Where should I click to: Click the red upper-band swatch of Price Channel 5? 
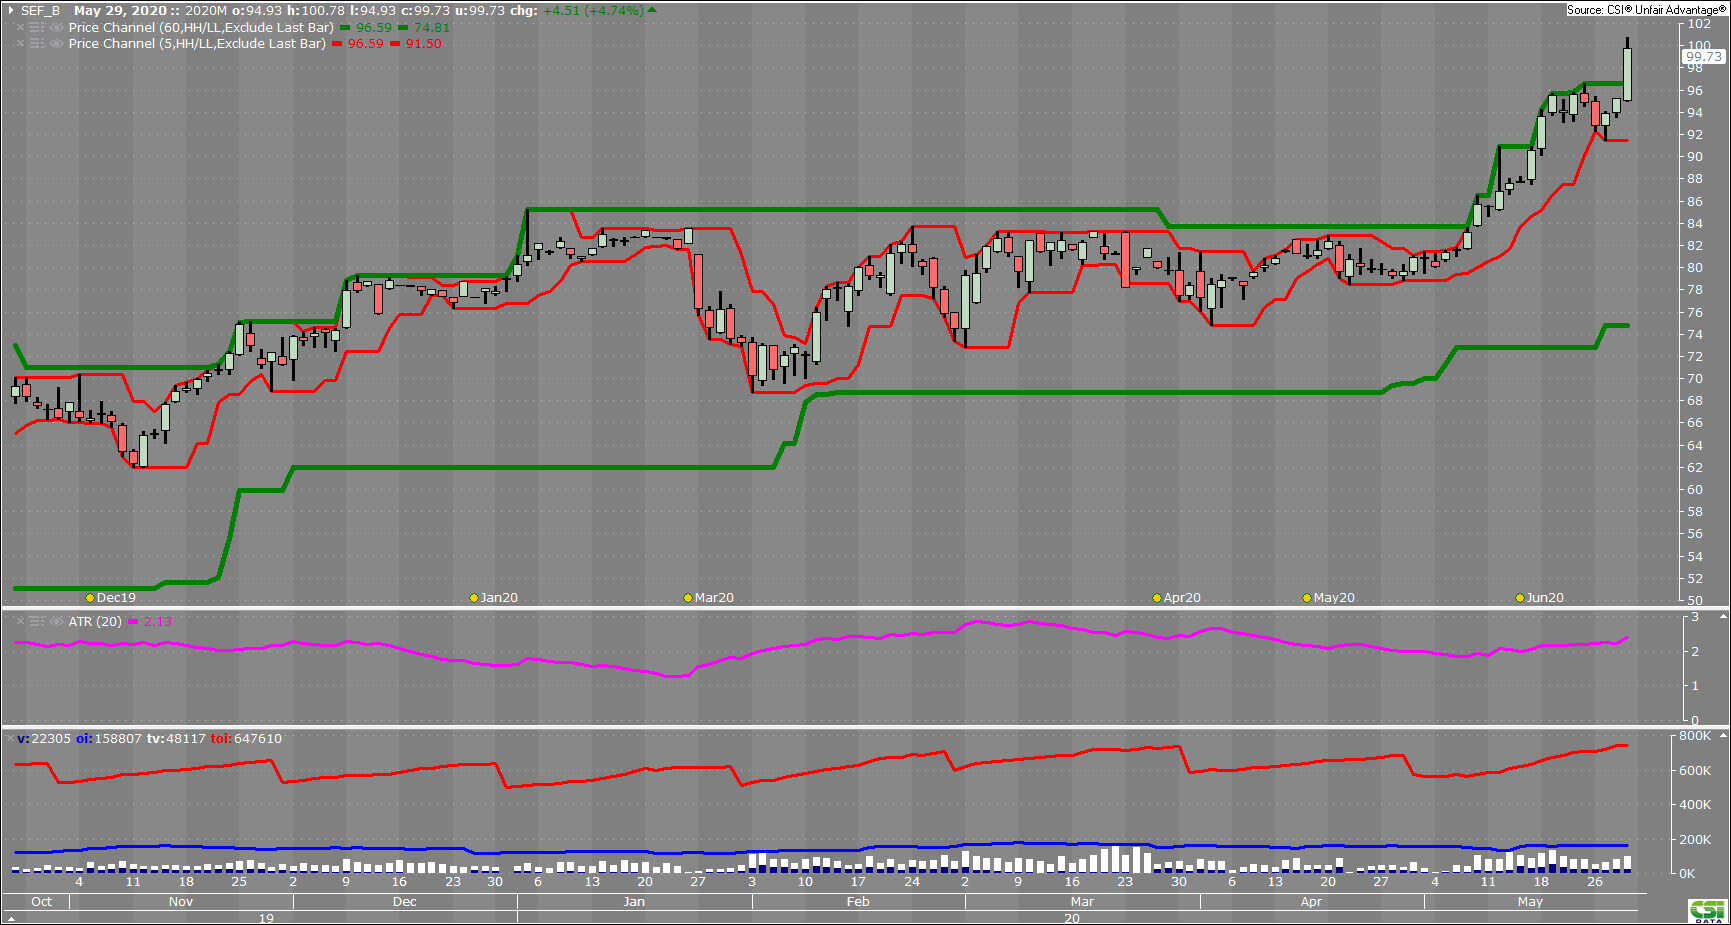click(x=337, y=44)
